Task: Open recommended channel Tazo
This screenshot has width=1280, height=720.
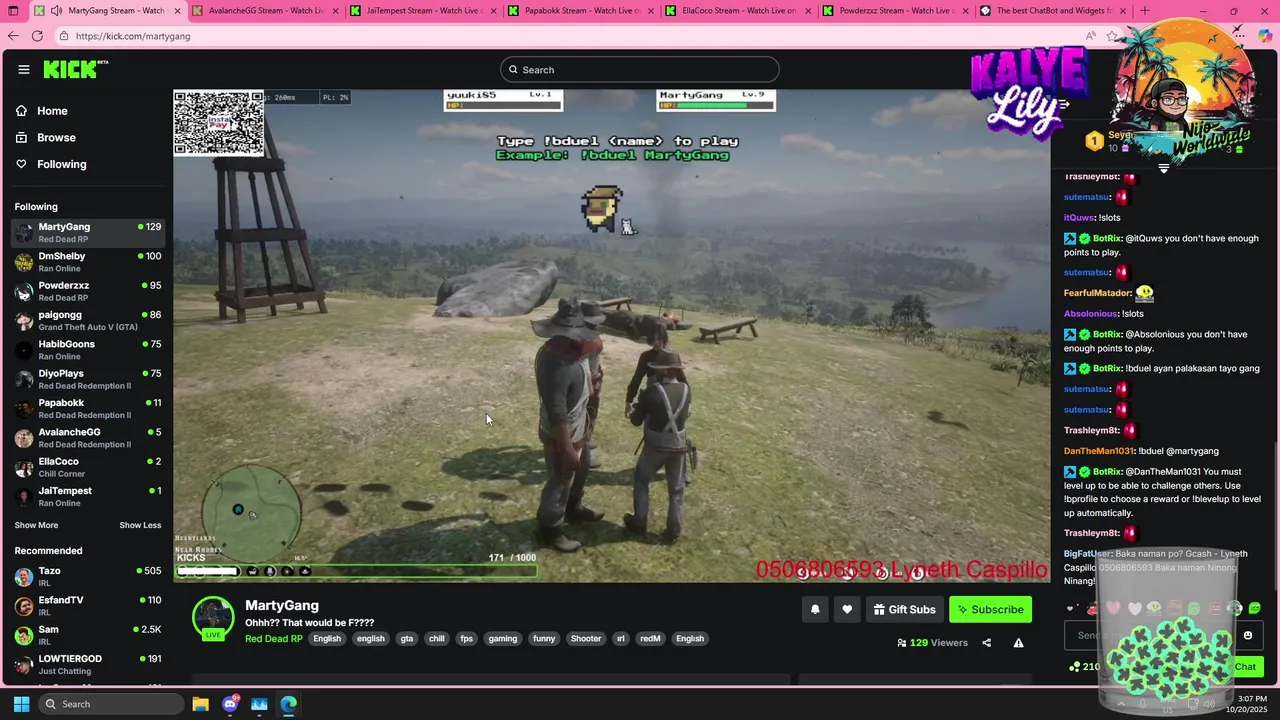Action: [87, 576]
